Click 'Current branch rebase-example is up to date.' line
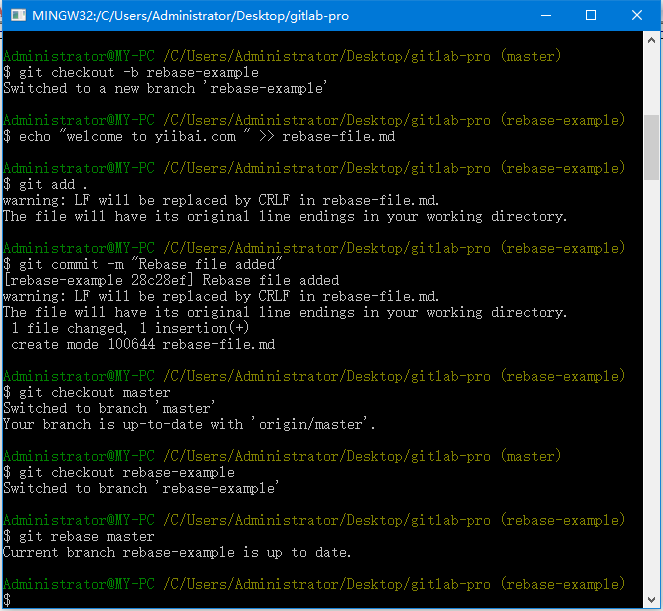Viewport: 663px width, 611px height. click(x=177, y=553)
